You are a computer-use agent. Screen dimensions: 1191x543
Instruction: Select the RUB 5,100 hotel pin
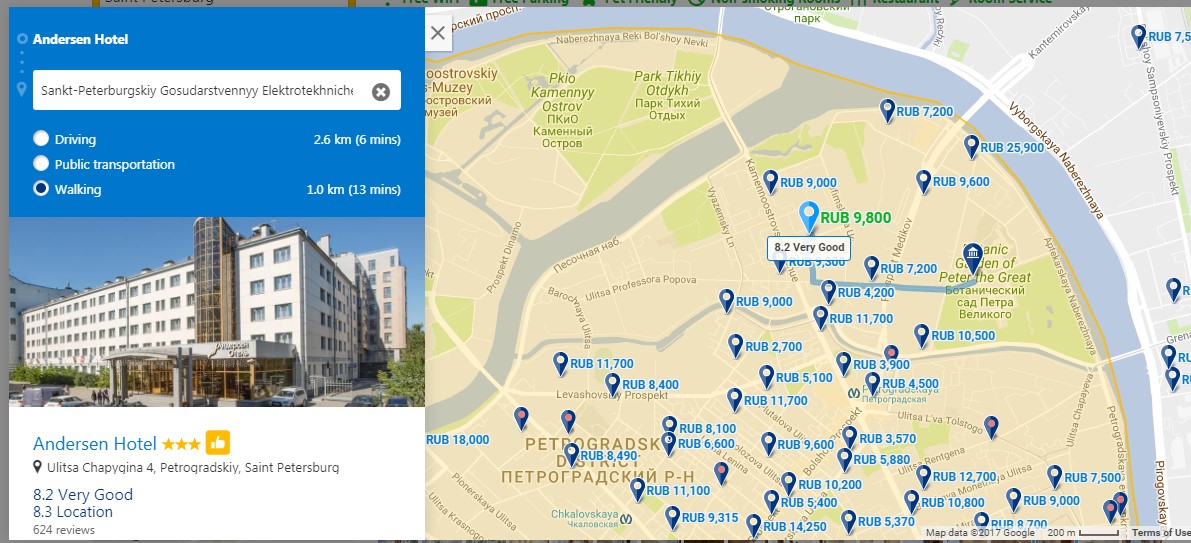click(766, 377)
